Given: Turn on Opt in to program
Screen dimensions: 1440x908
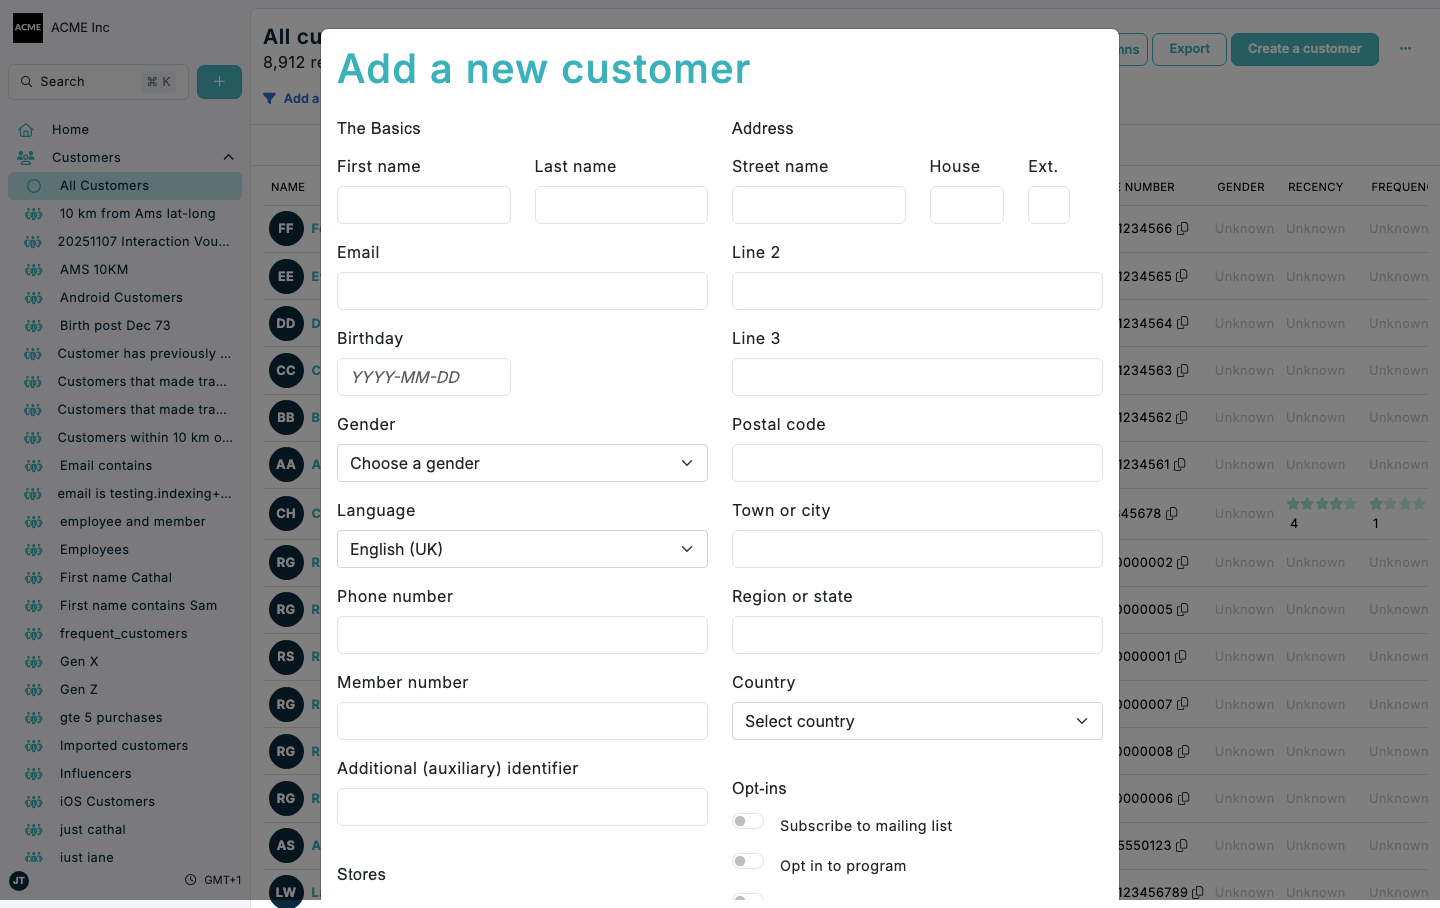Looking at the screenshot, I should 748,861.
